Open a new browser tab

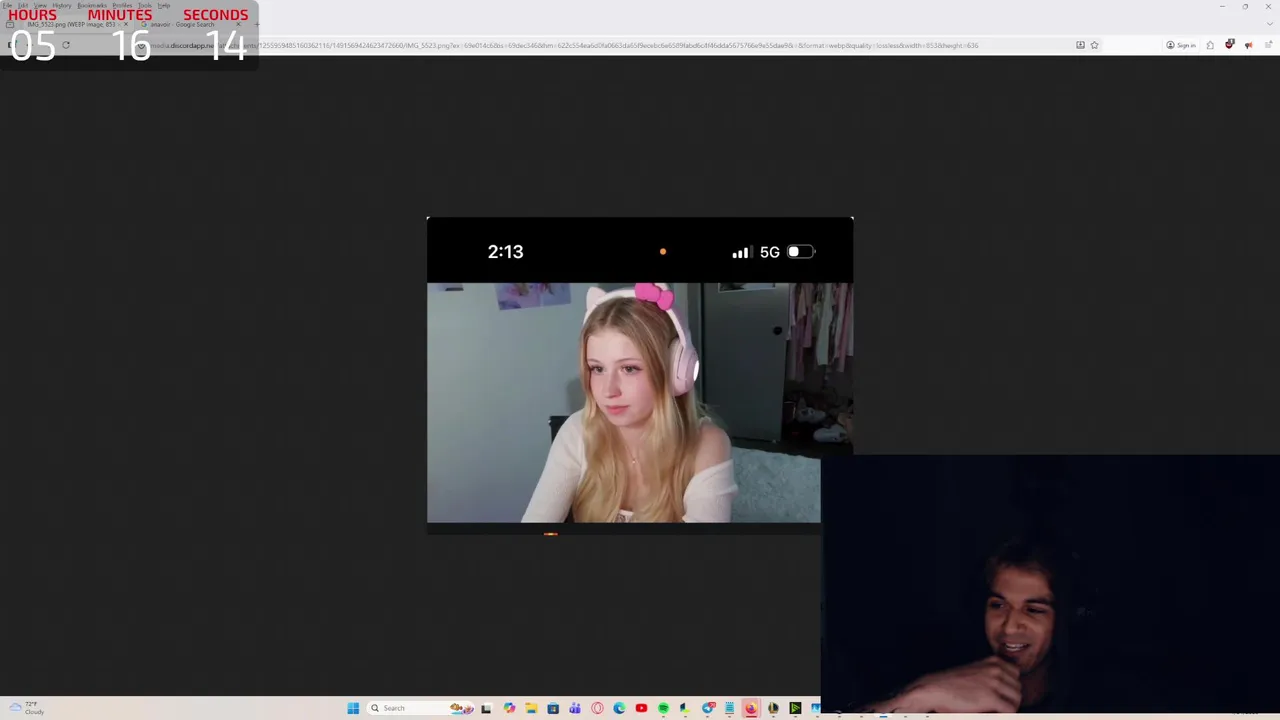(256, 24)
